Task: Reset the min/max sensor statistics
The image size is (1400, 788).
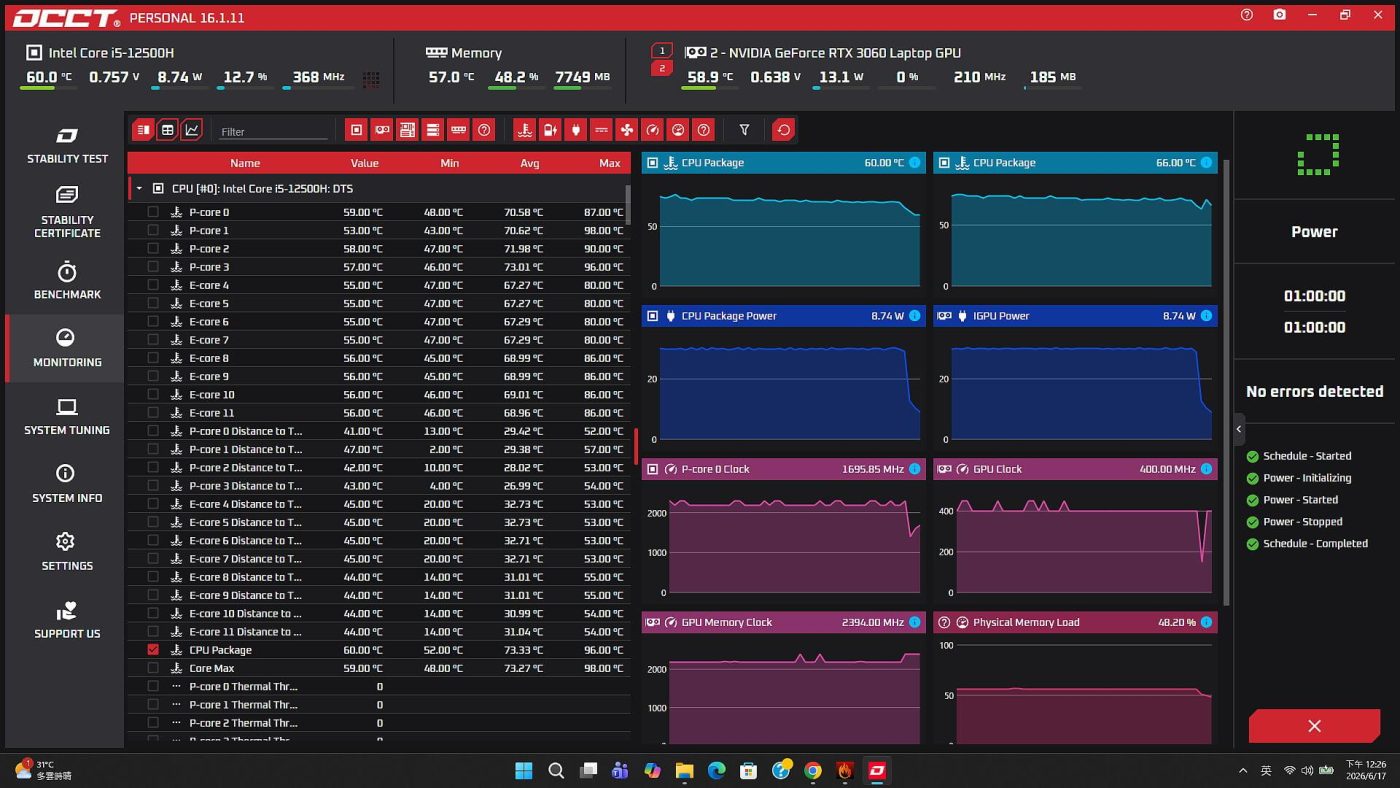Action: click(x=784, y=130)
